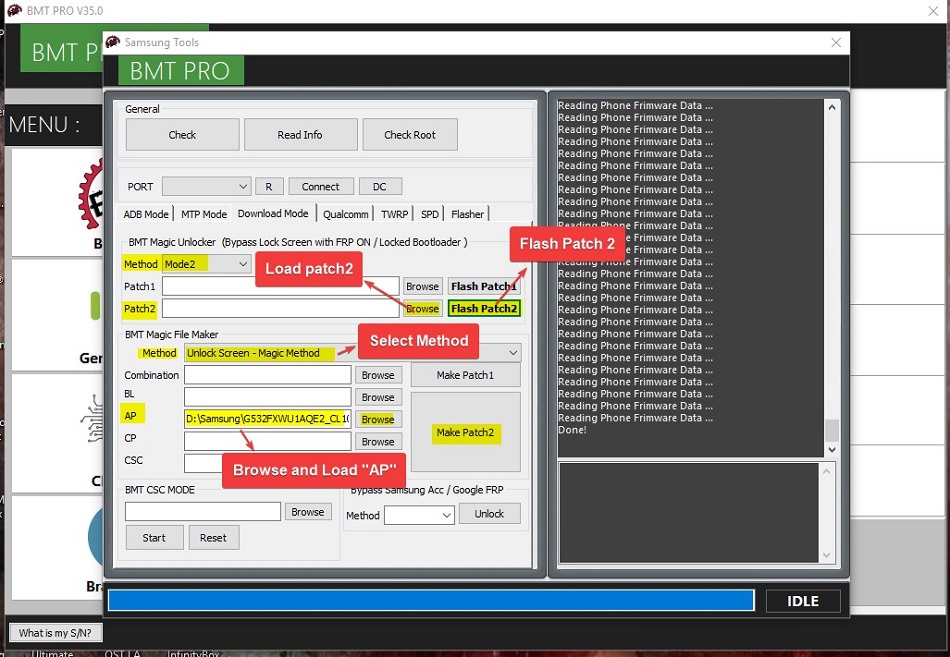This screenshot has height=657, width=950.
Task: Switch to the Flasher tab
Action: 468,214
